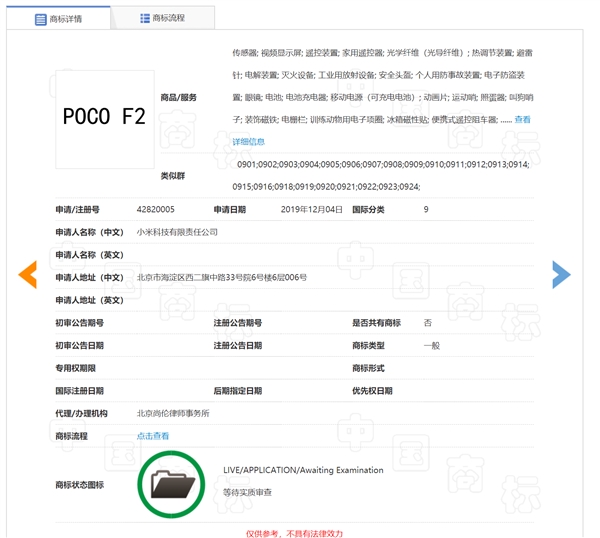Click the 注册公告日期 label
Image resolution: width=600 pixels, height=538 pixels.
tap(238, 346)
